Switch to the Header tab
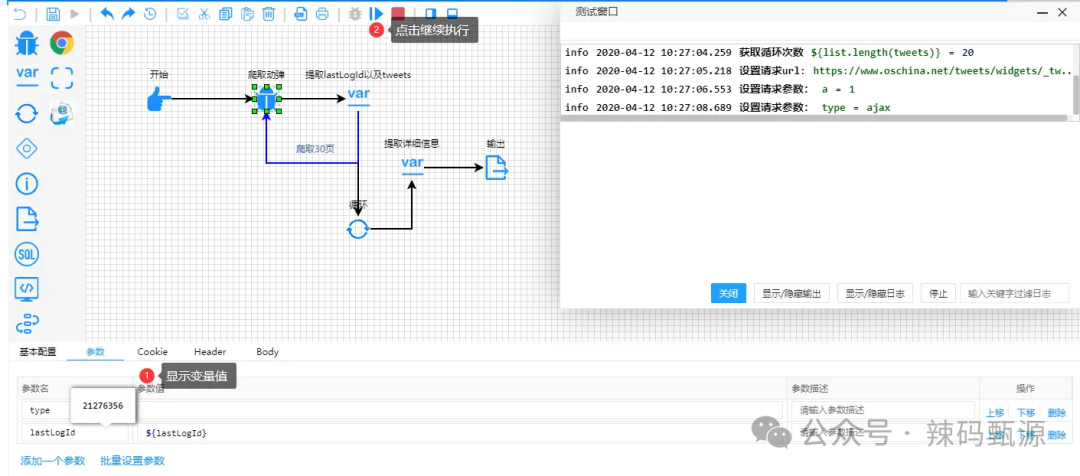 tap(210, 352)
